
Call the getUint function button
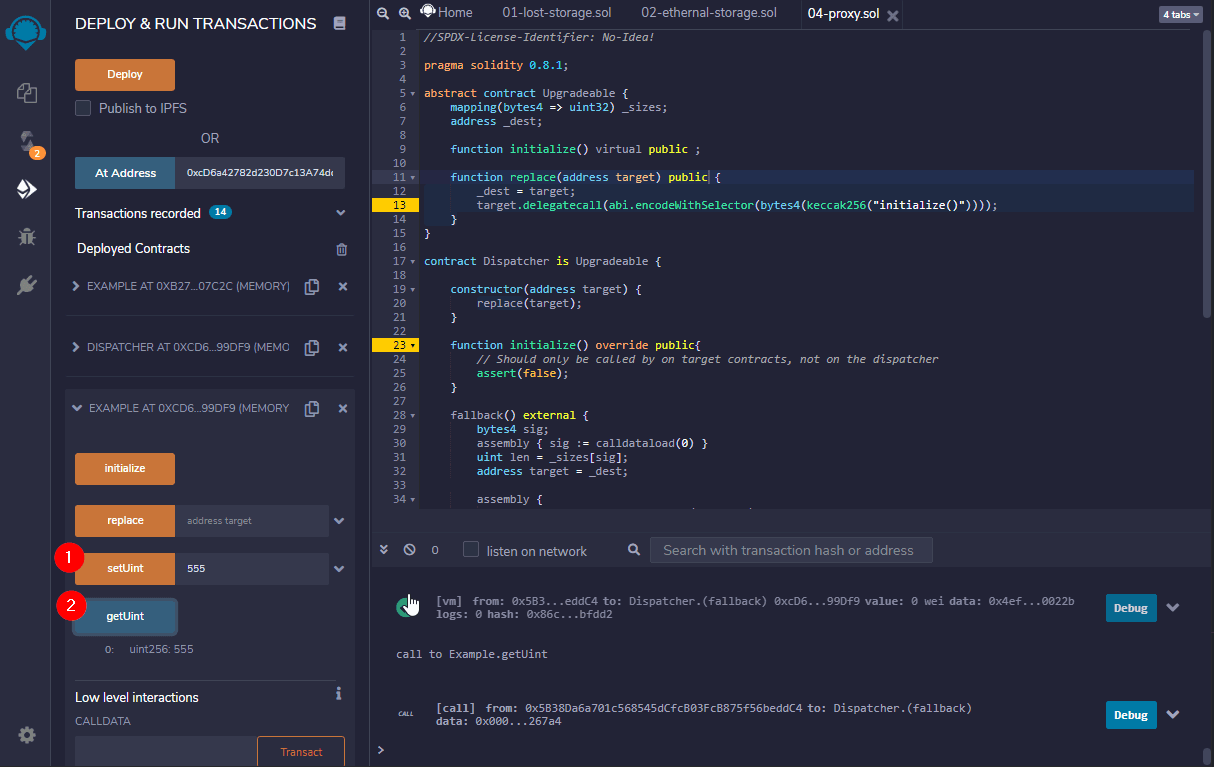pos(125,617)
